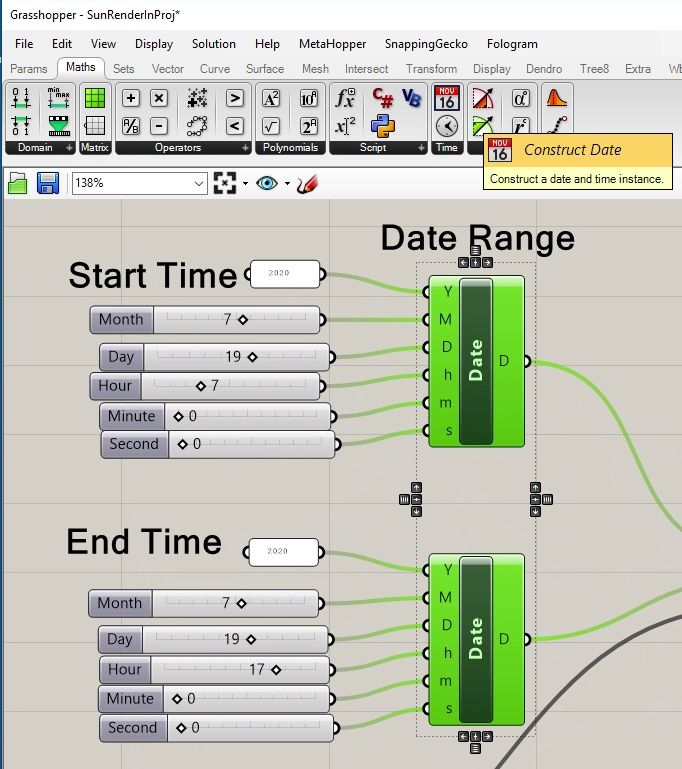Open the eye preview dropdown arrow
The image size is (682, 769).
tap(287, 184)
